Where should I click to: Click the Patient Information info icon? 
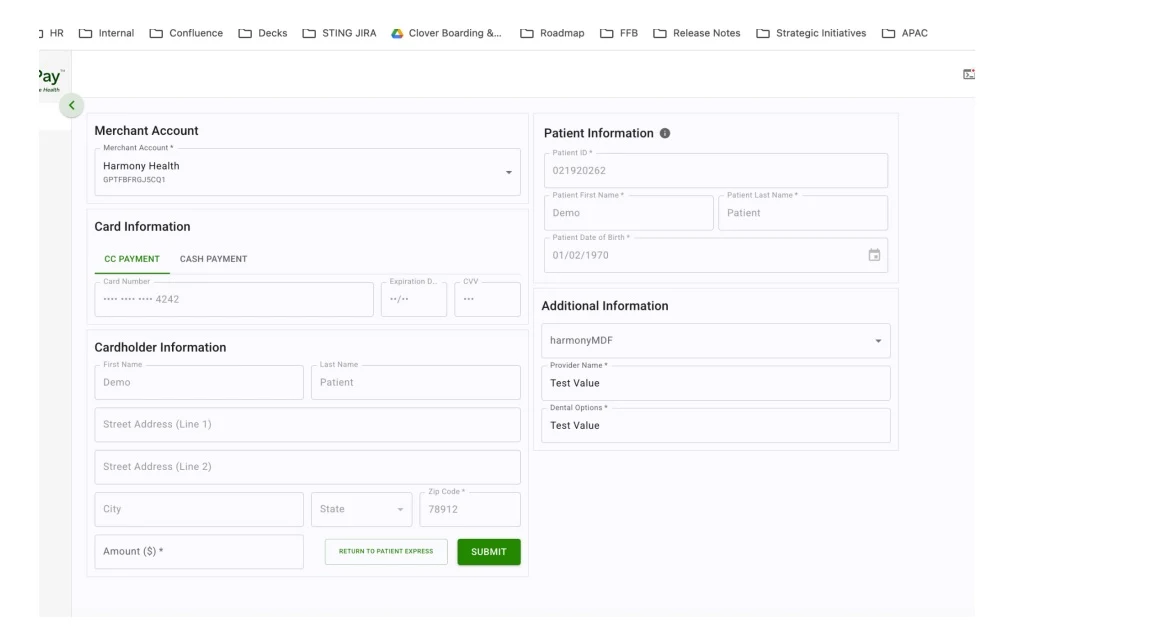click(x=665, y=133)
